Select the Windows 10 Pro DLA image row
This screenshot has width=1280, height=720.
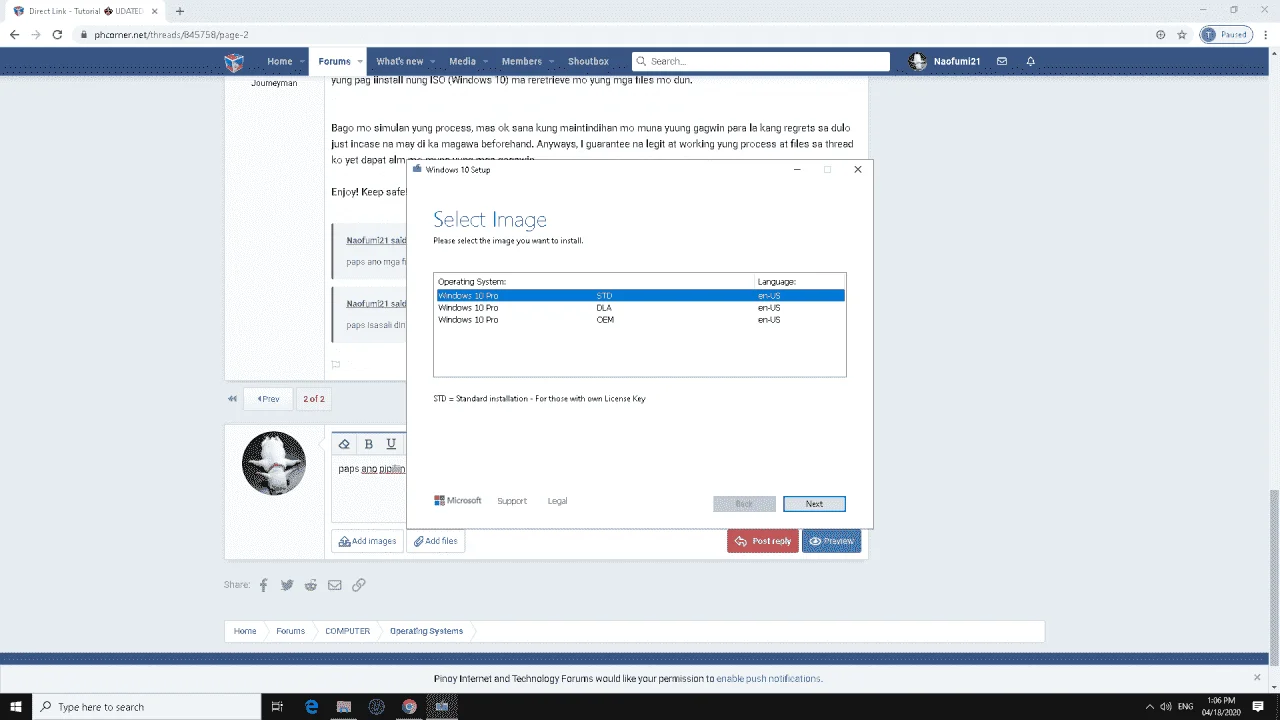click(640, 308)
